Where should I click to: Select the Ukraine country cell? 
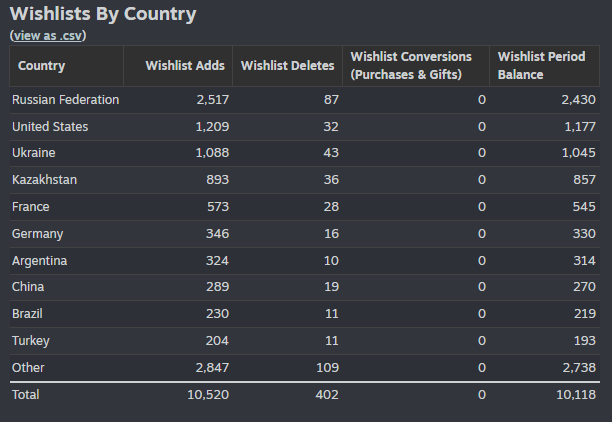[x=34, y=153]
